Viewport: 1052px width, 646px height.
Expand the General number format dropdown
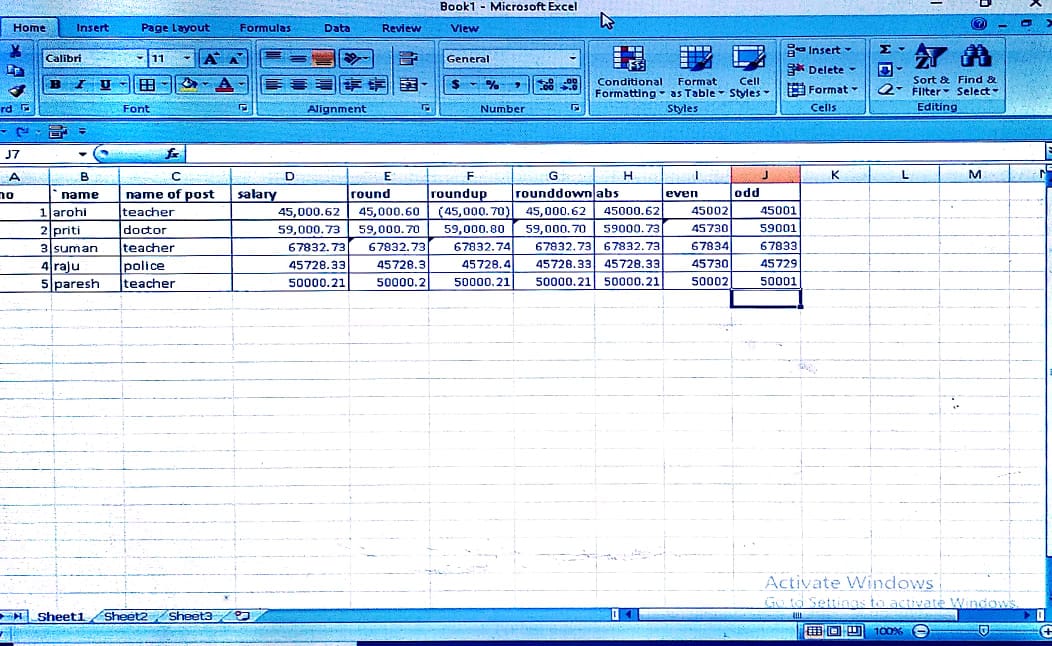(x=573, y=59)
